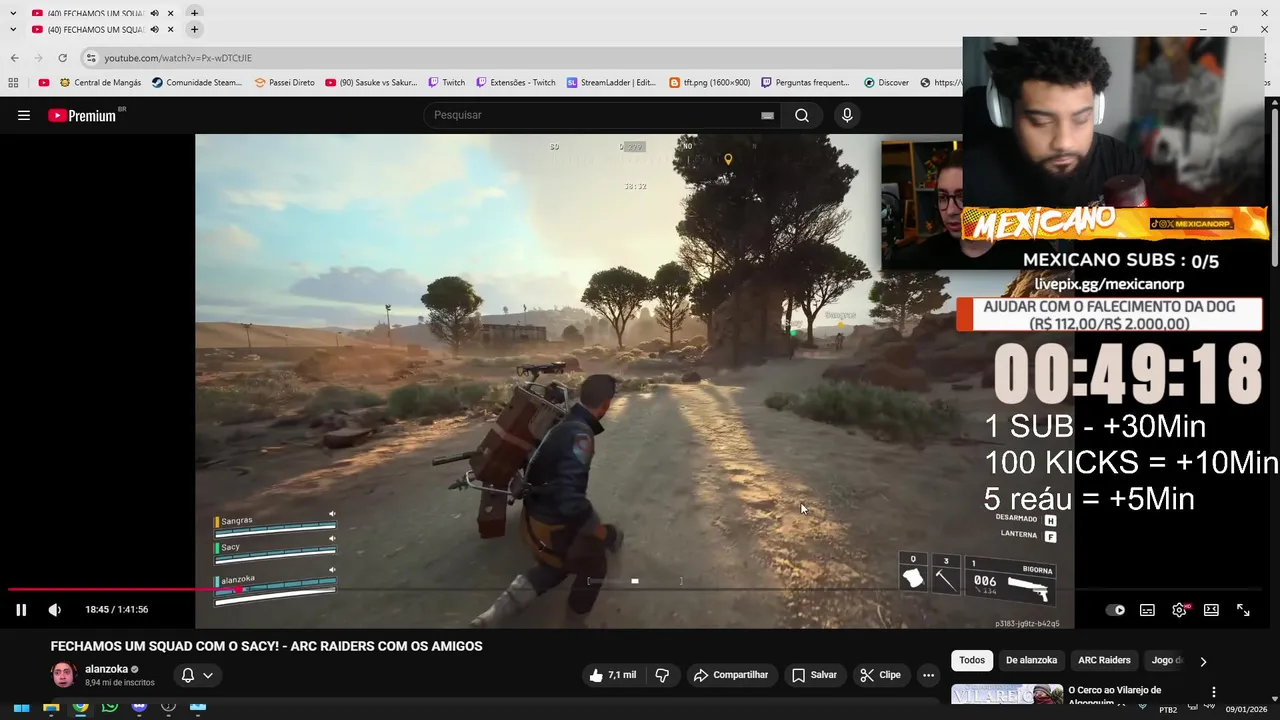Open Passei Direto bookmark
The width and height of the screenshot is (1280, 720).
pyautogui.click(x=284, y=83)
